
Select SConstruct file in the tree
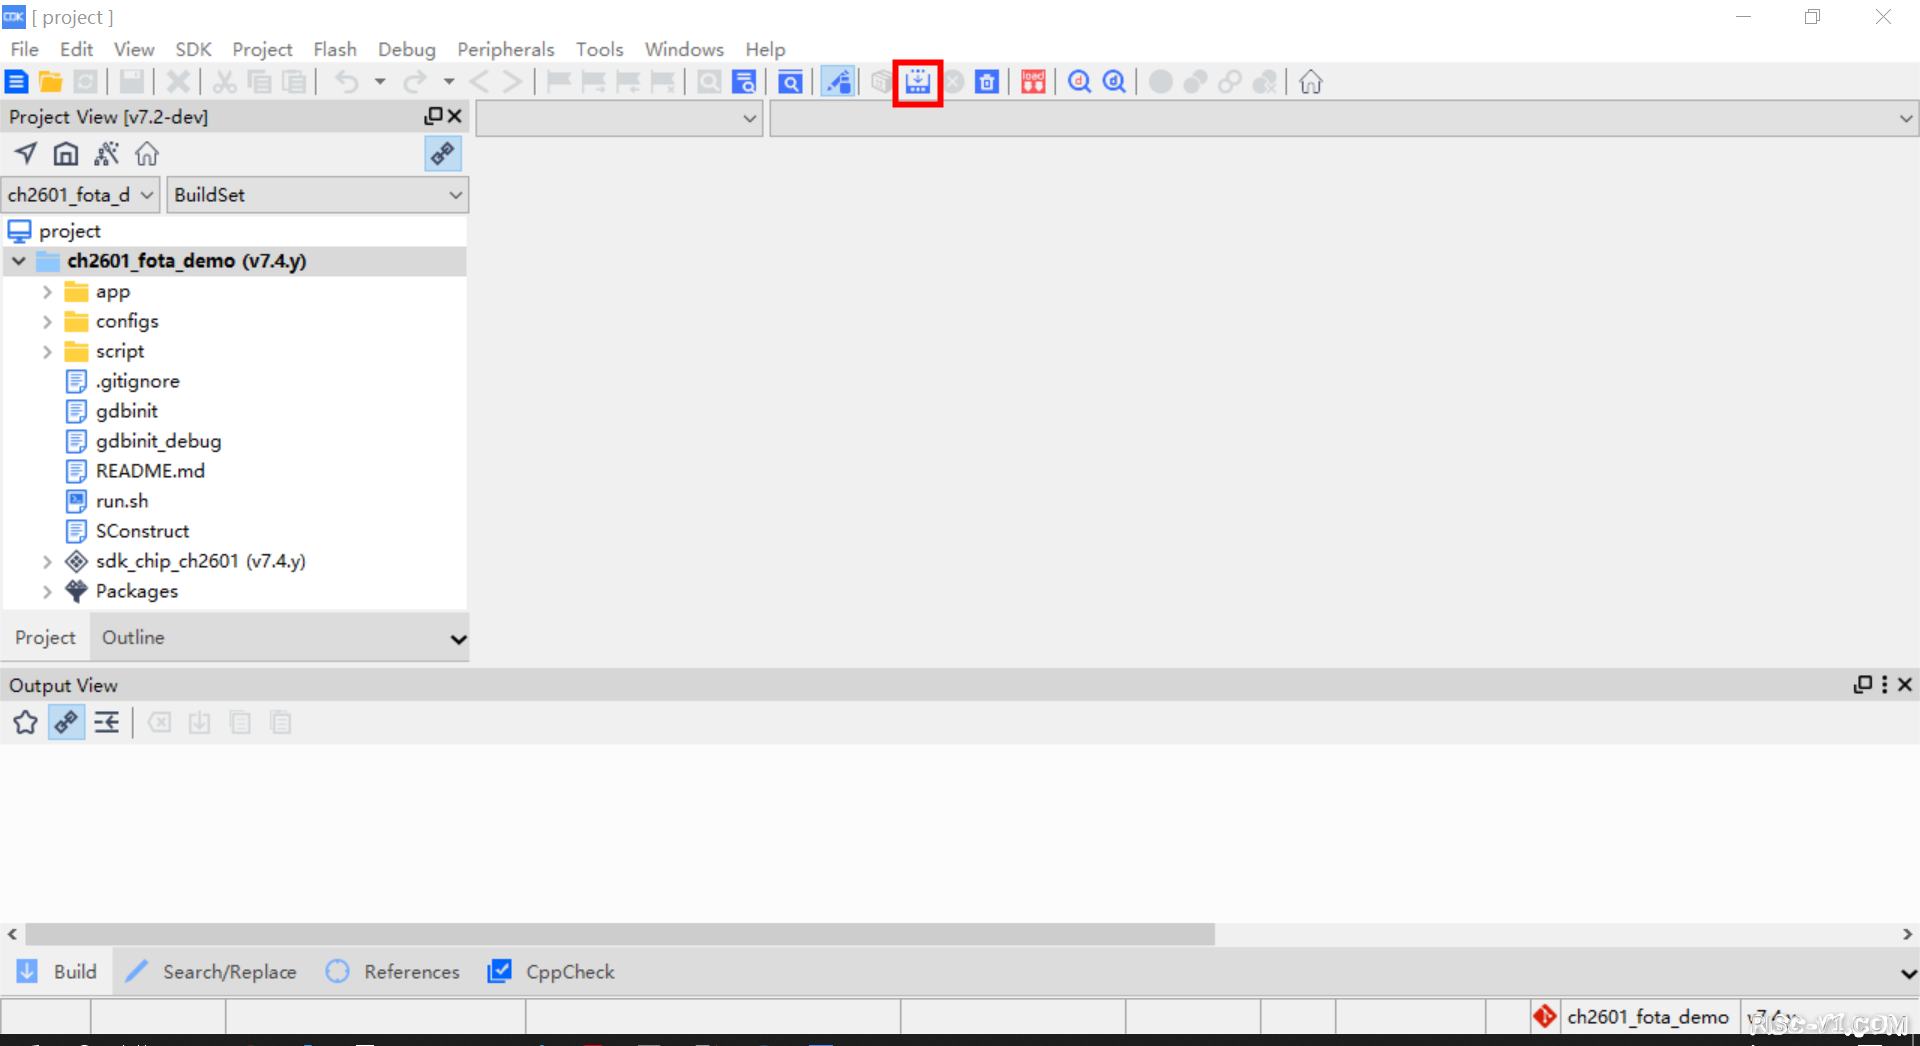tap(142, 531)
